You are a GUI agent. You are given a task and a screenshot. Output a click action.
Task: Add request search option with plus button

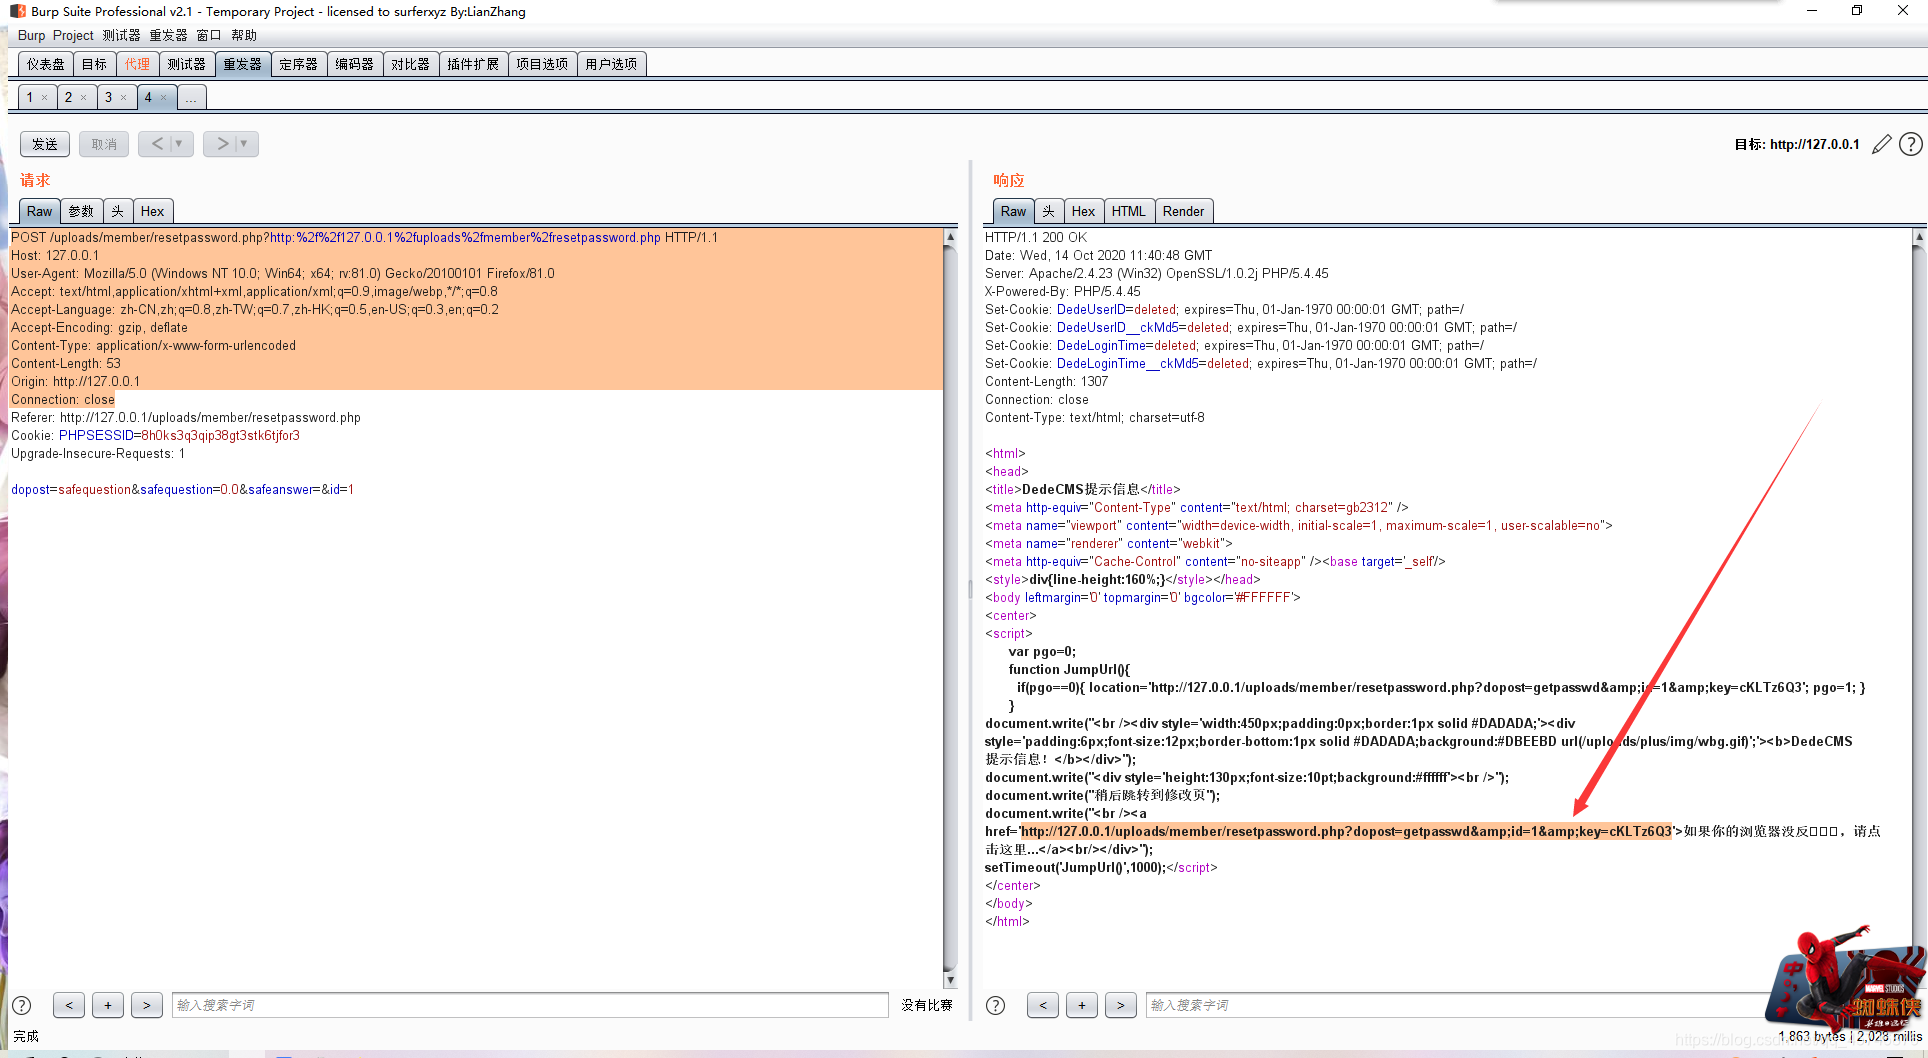(x=108, y=1005)
